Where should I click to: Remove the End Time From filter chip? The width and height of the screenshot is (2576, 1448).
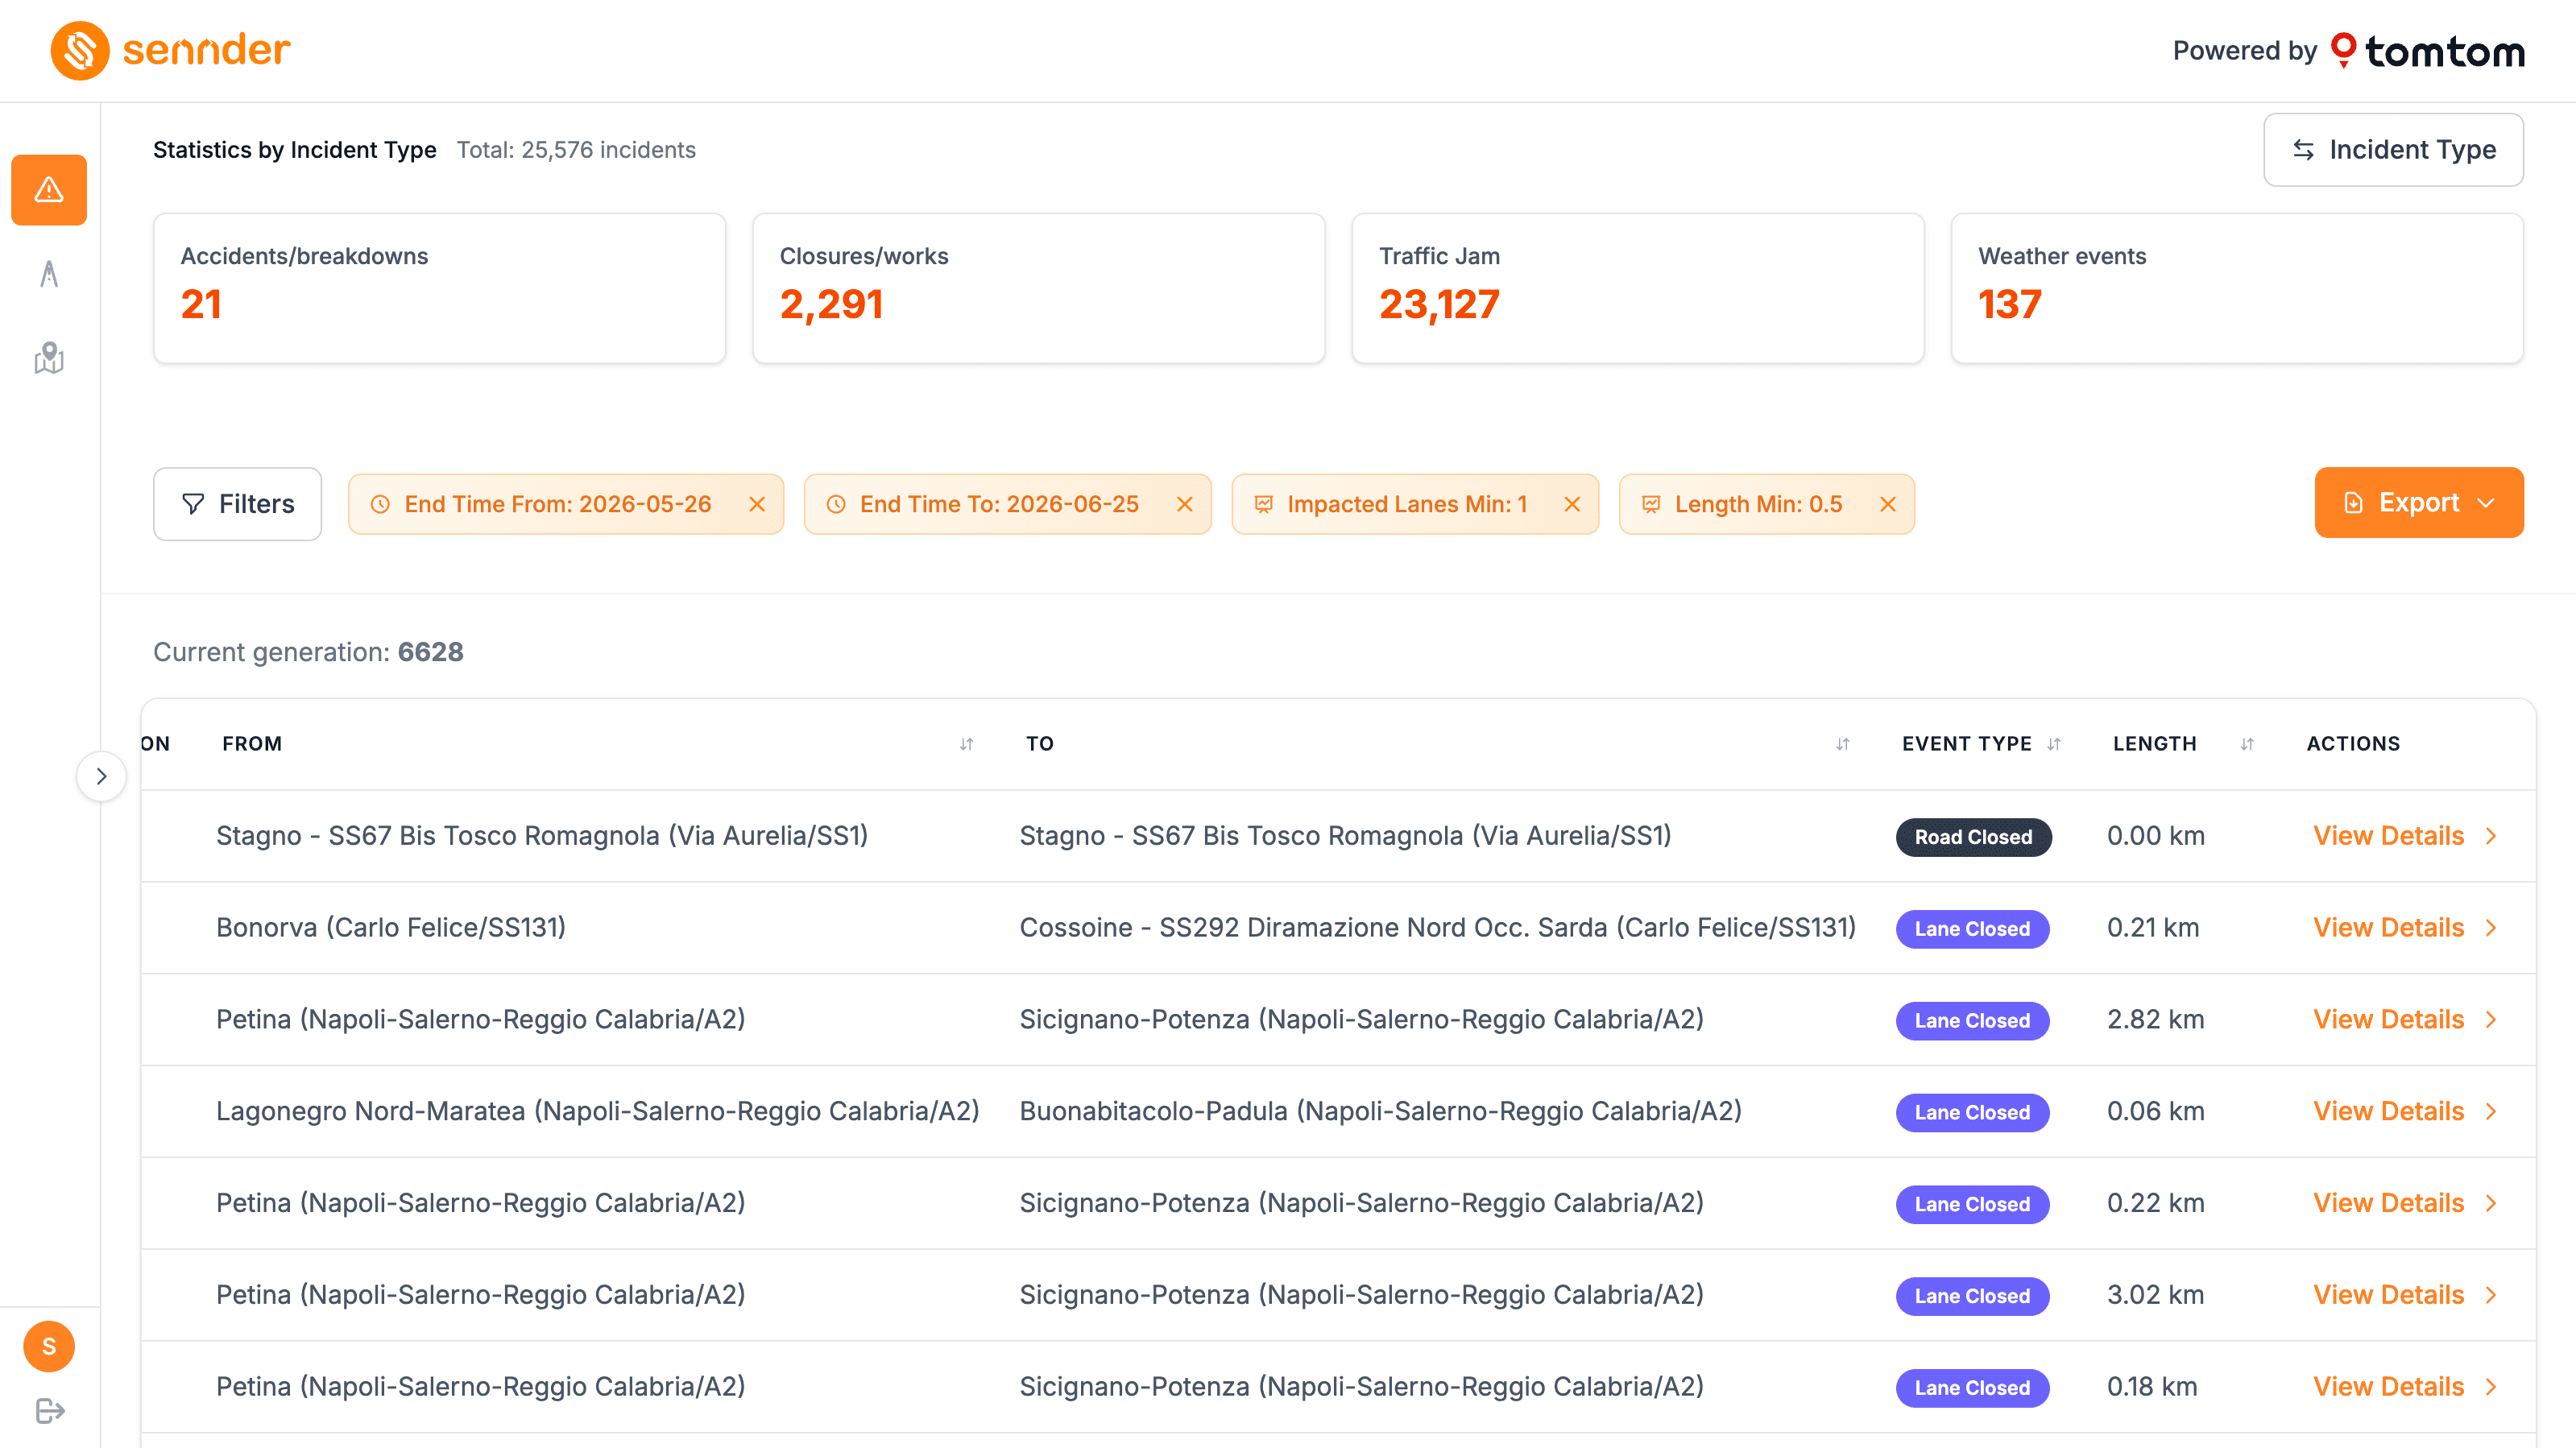coord(757,504)
